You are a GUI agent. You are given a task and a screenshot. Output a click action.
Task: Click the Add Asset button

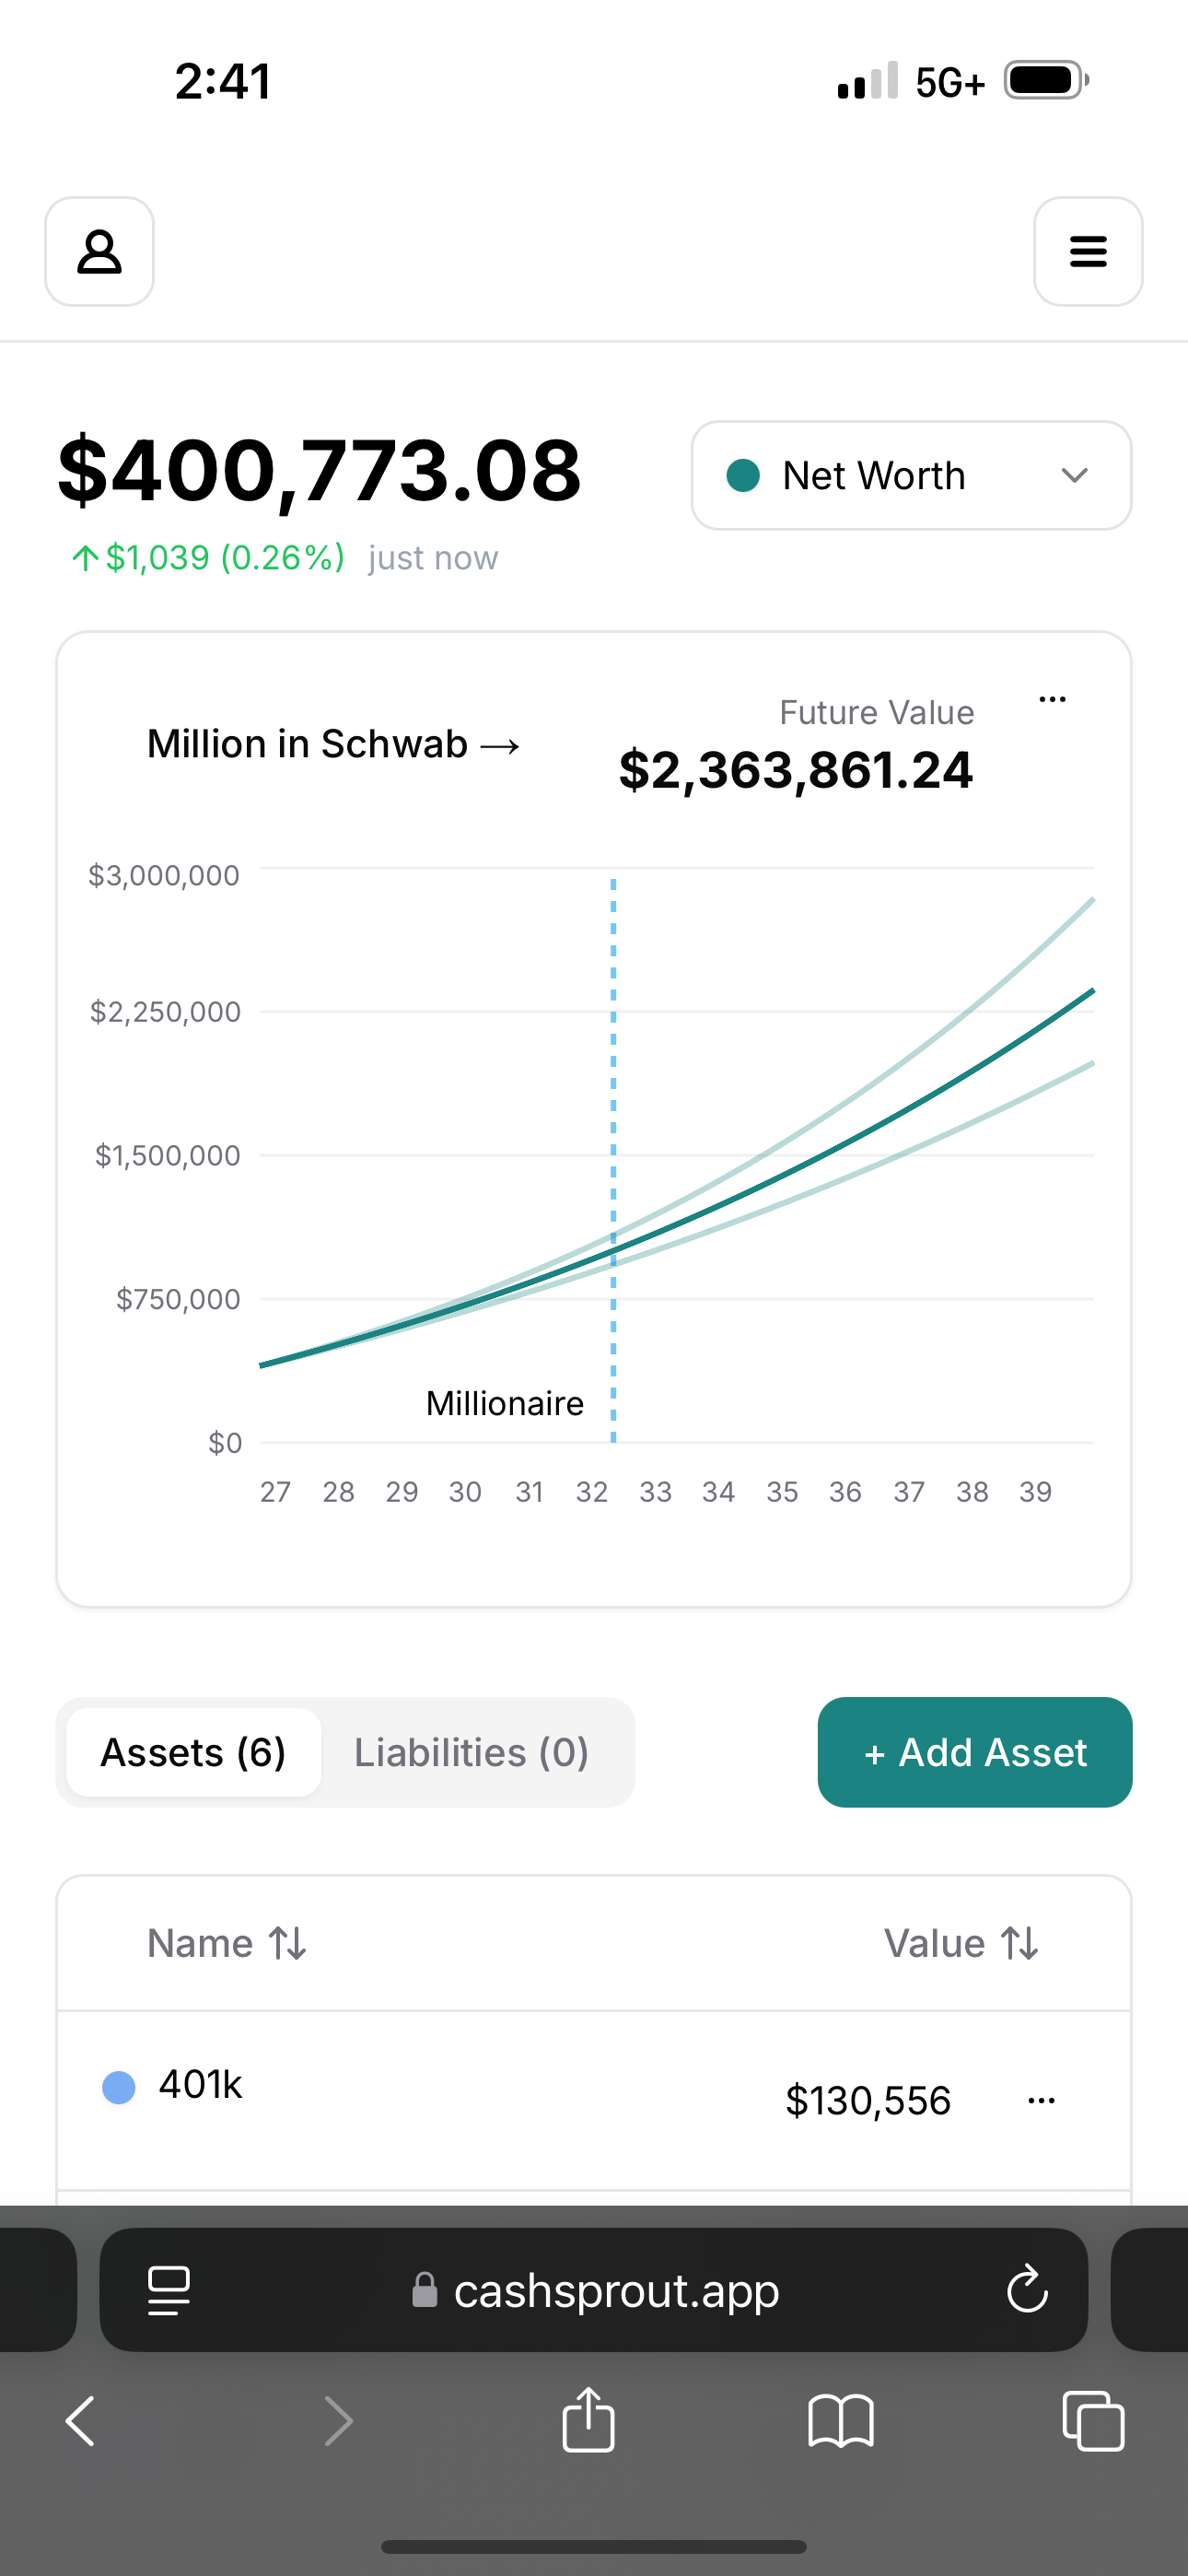click(x=975, y=1752)
